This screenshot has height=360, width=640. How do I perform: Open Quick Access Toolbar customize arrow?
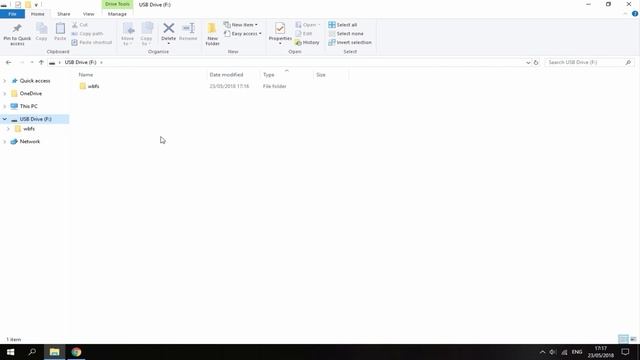pyautogui.click(x=36, y=5)
